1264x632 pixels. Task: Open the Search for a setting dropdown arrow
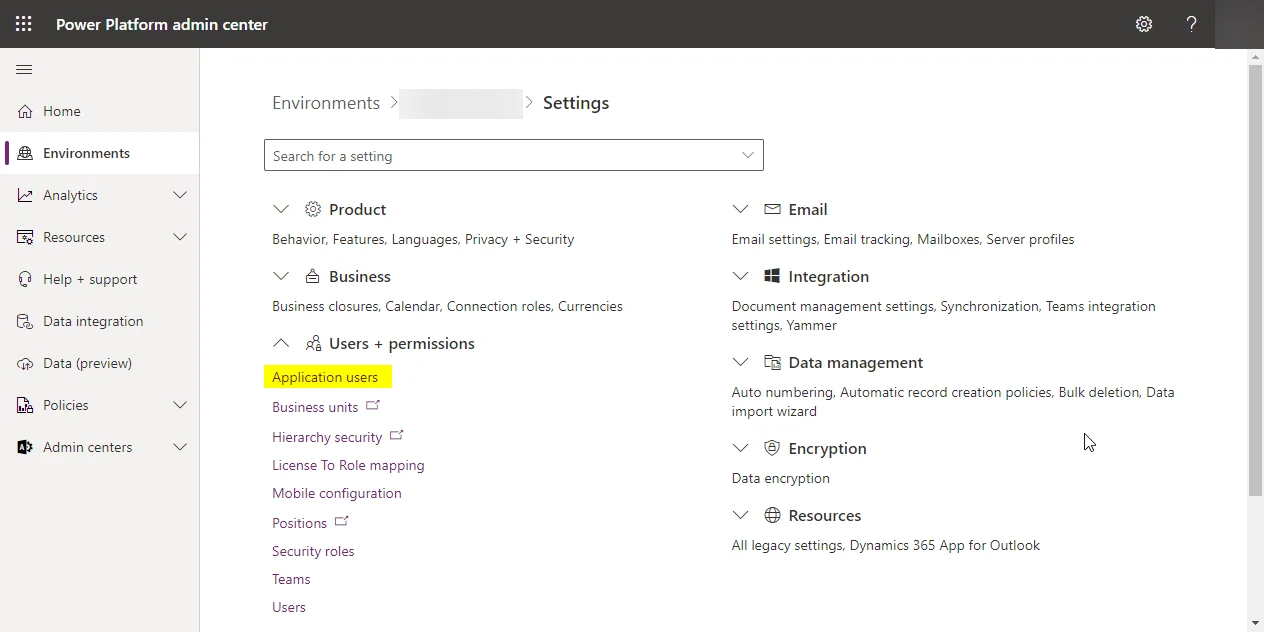click(x=748, y=155)
